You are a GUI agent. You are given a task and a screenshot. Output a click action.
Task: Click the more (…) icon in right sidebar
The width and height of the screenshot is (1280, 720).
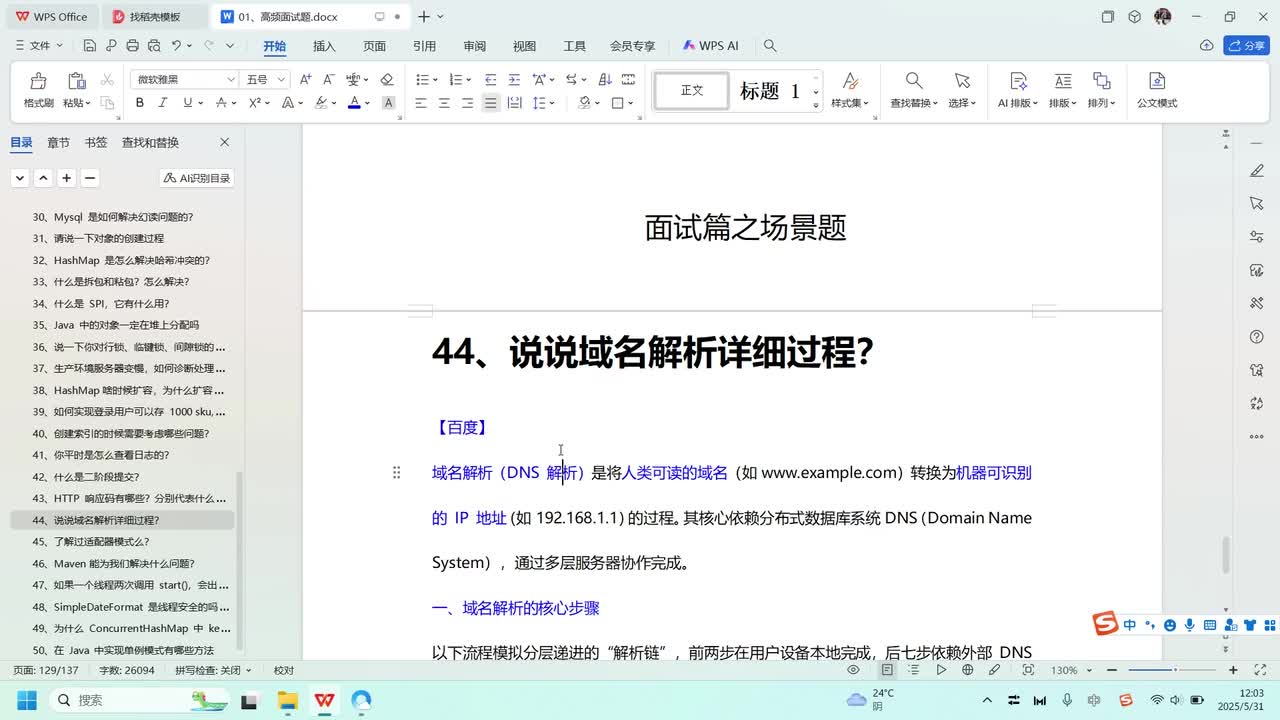(x=1257, y=436)
